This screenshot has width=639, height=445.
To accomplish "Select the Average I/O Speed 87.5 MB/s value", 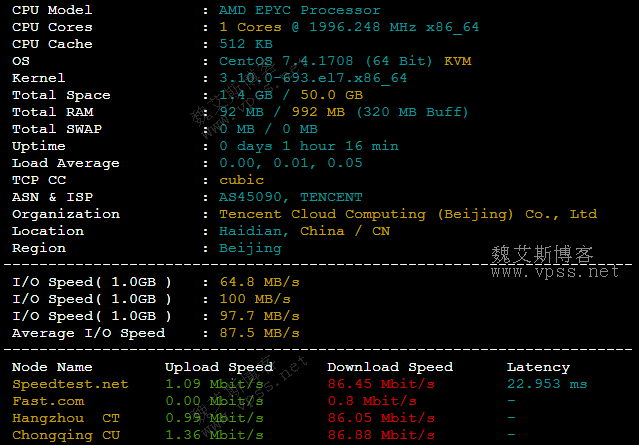I will click(258, 333).
